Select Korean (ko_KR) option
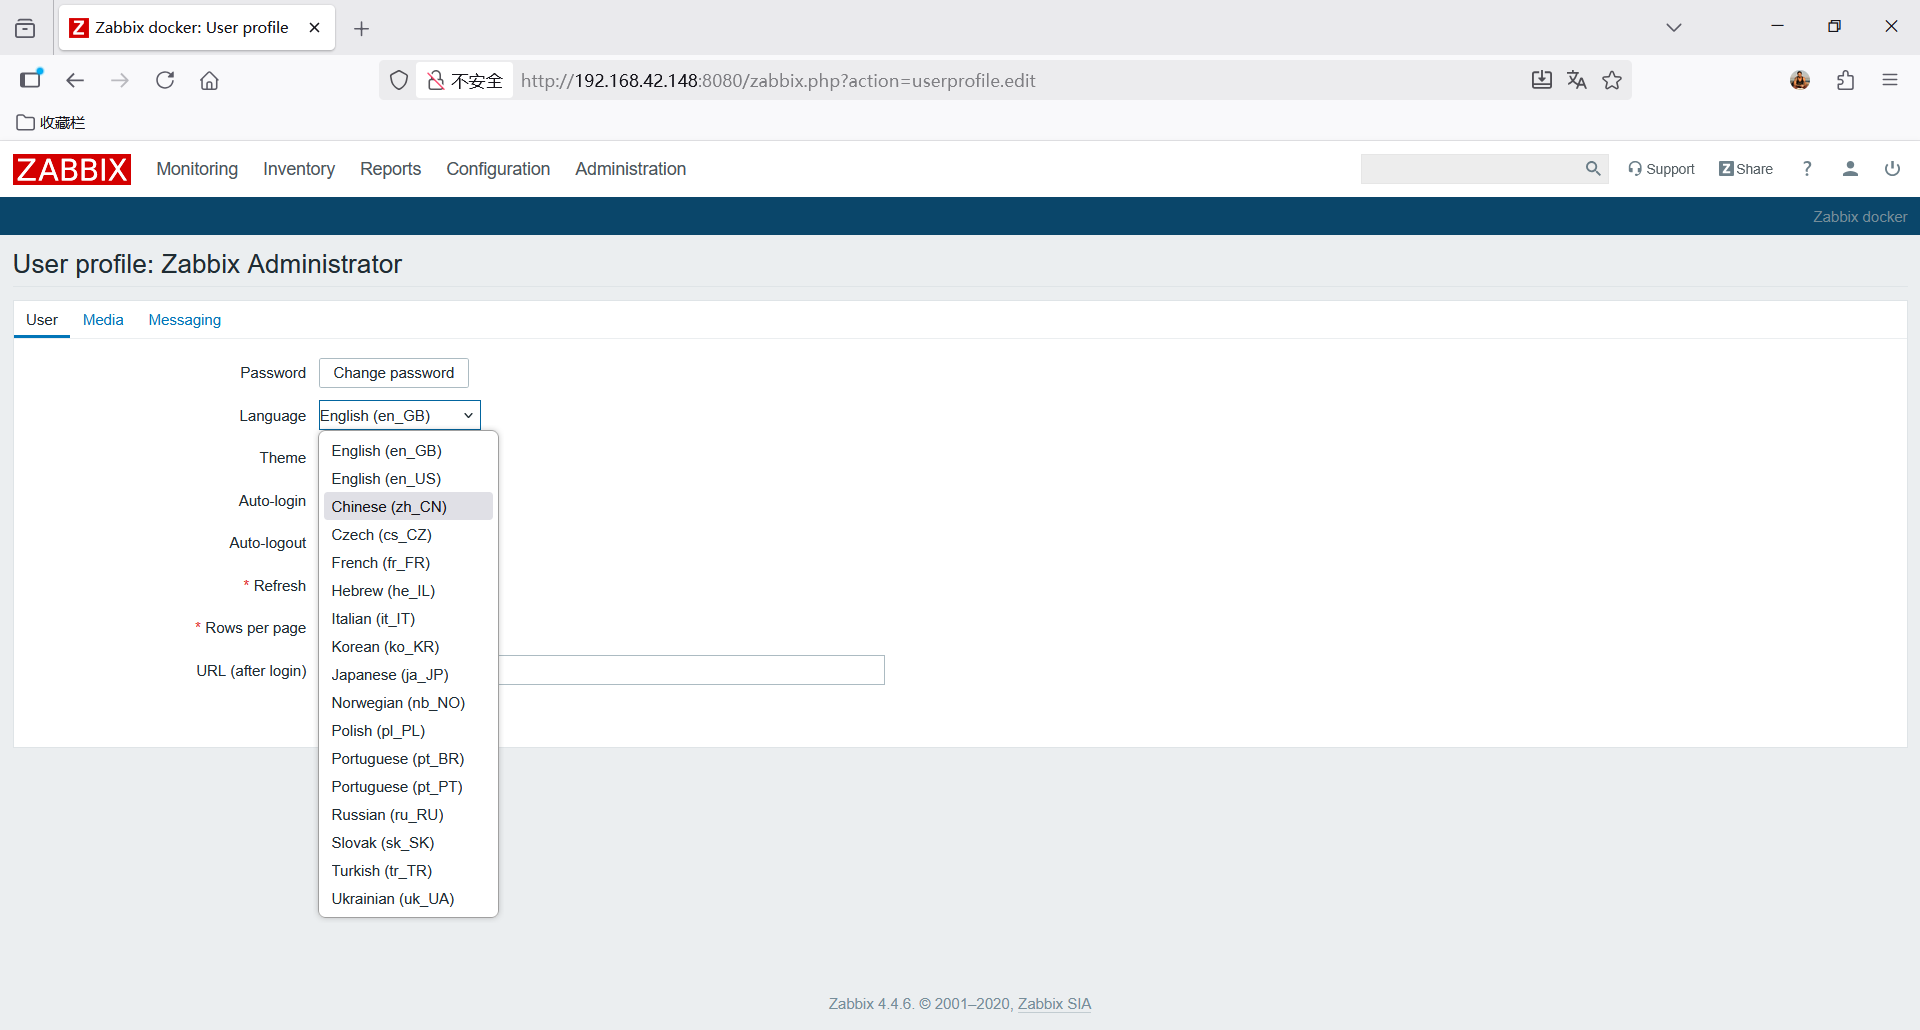Image resolution: width=1920 pixels, height=1030 pixels. [x=408, y=647]
